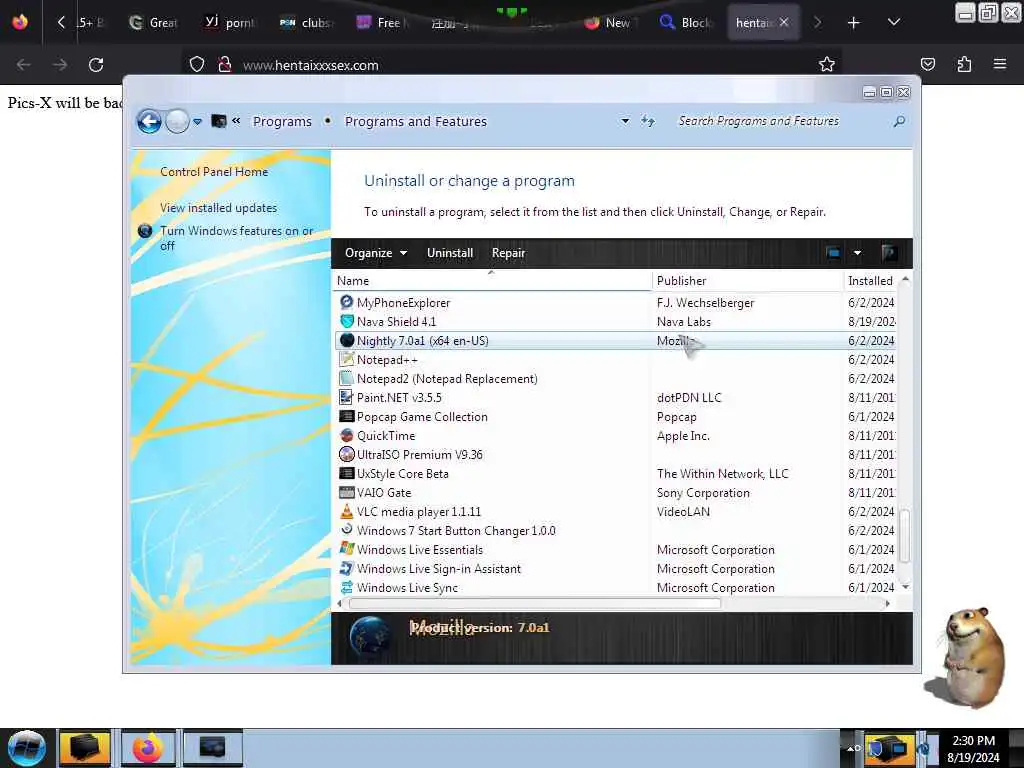Image resolution: width=1024 pixels, height=768 pixels.
Task: Switch to the clubs tab
Action: point(307,23)
